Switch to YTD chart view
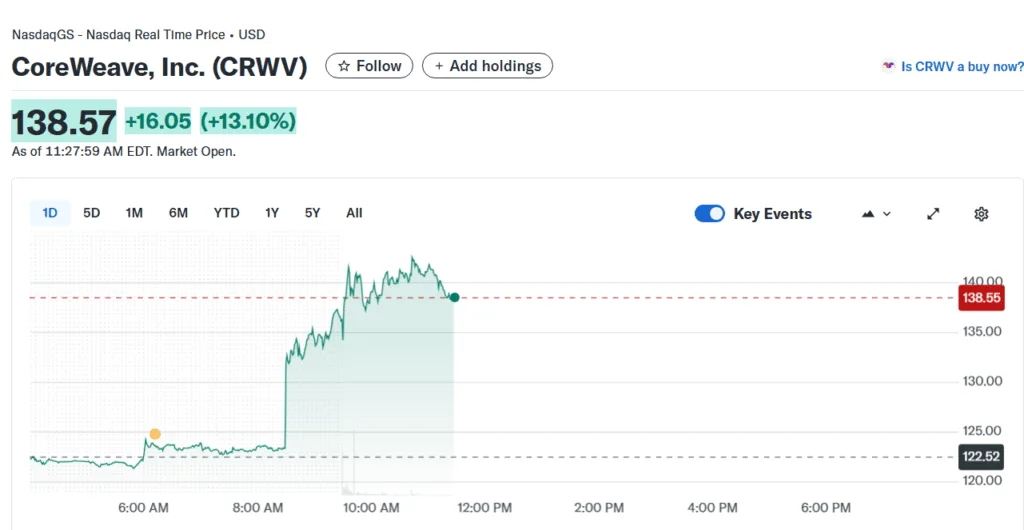Screen dimensions: 1024x530 pos(226,213)
